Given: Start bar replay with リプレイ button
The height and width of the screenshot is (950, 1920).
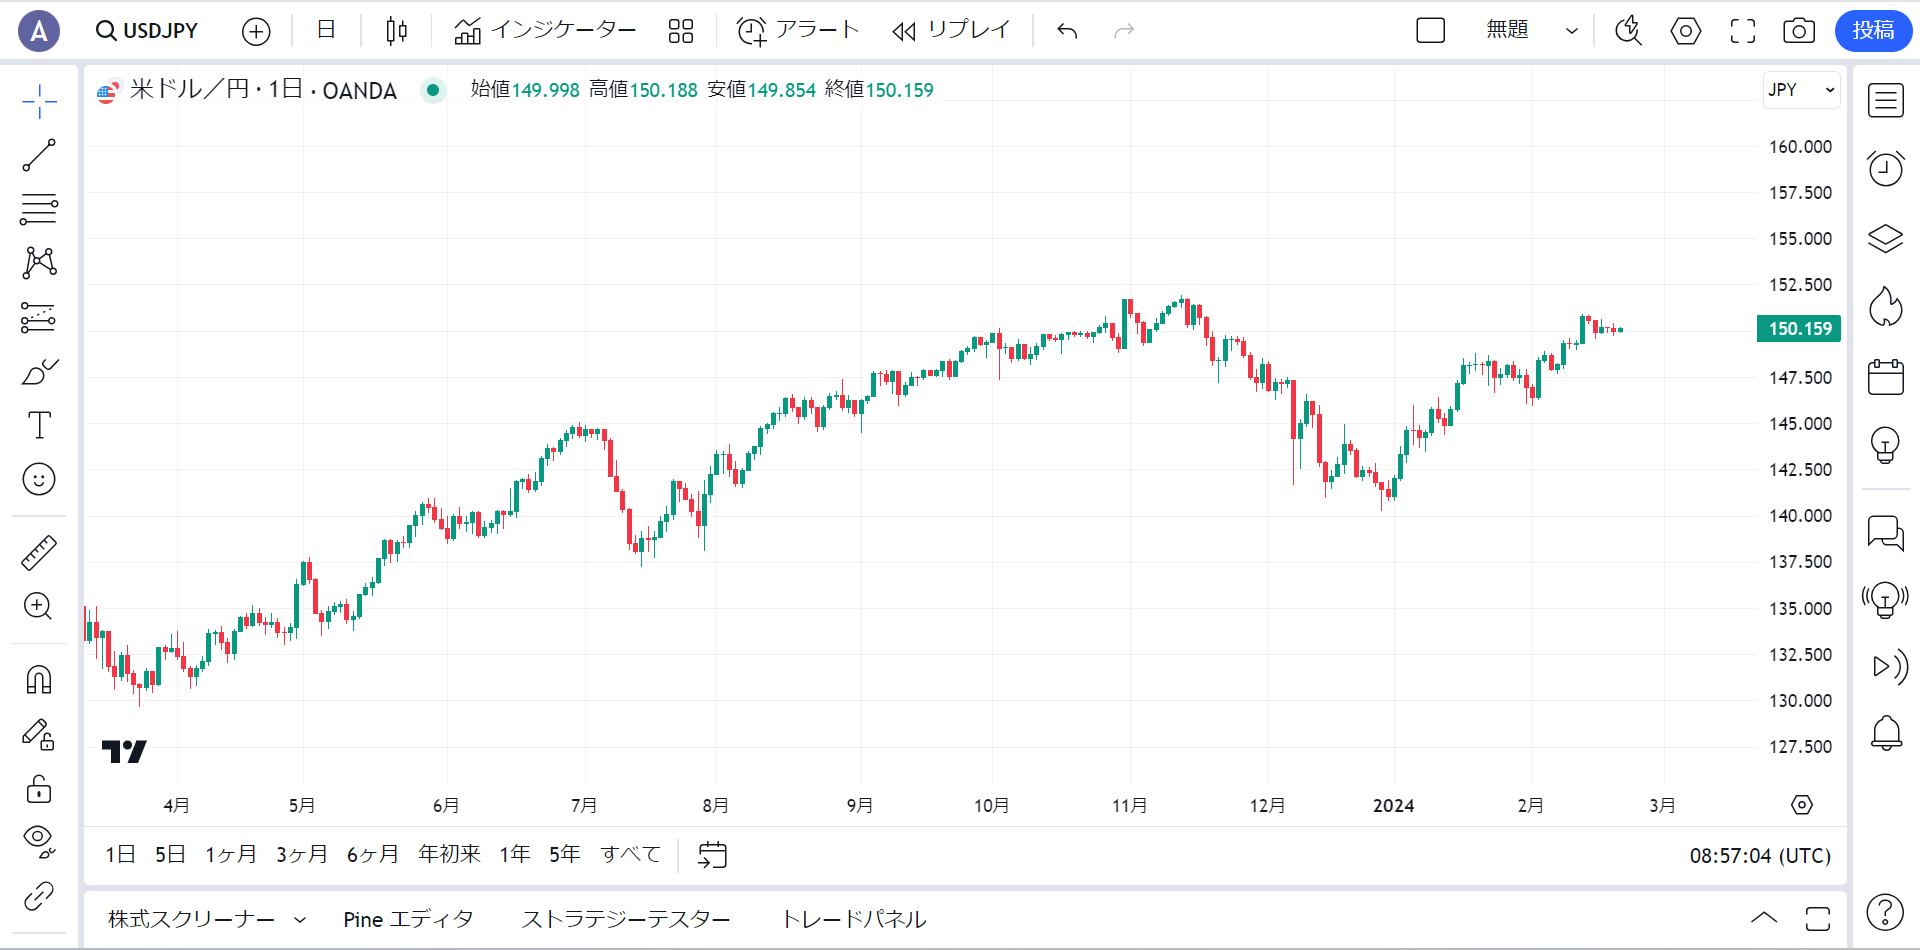Looking at the screenshot, I should pyautogui.click(x=951, y=31).
